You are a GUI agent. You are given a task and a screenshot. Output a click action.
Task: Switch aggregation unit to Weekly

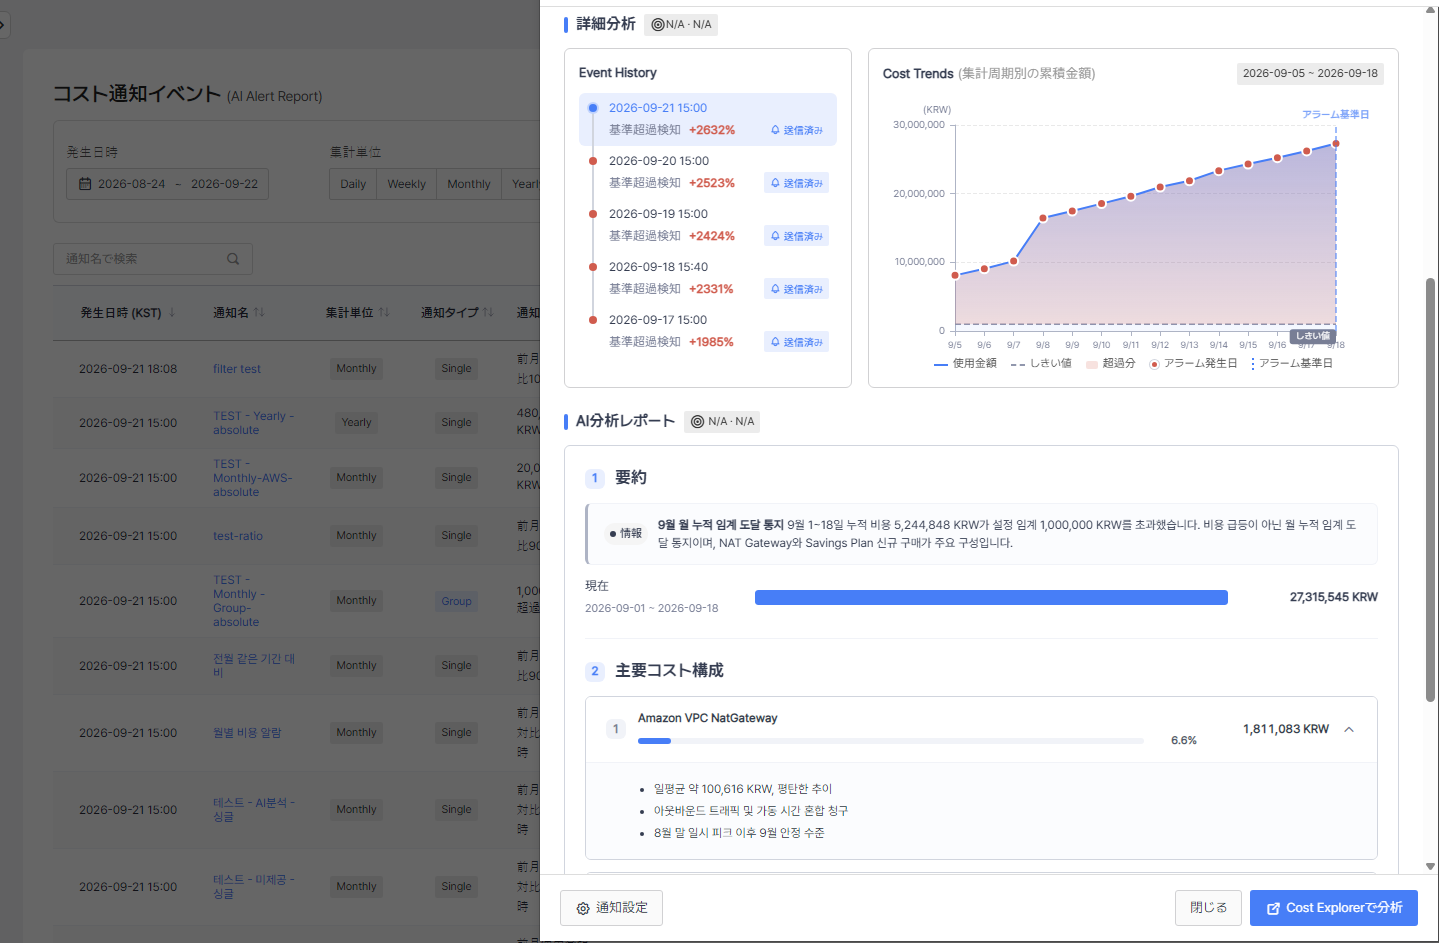pyautogui.click(x=406, y=184)
